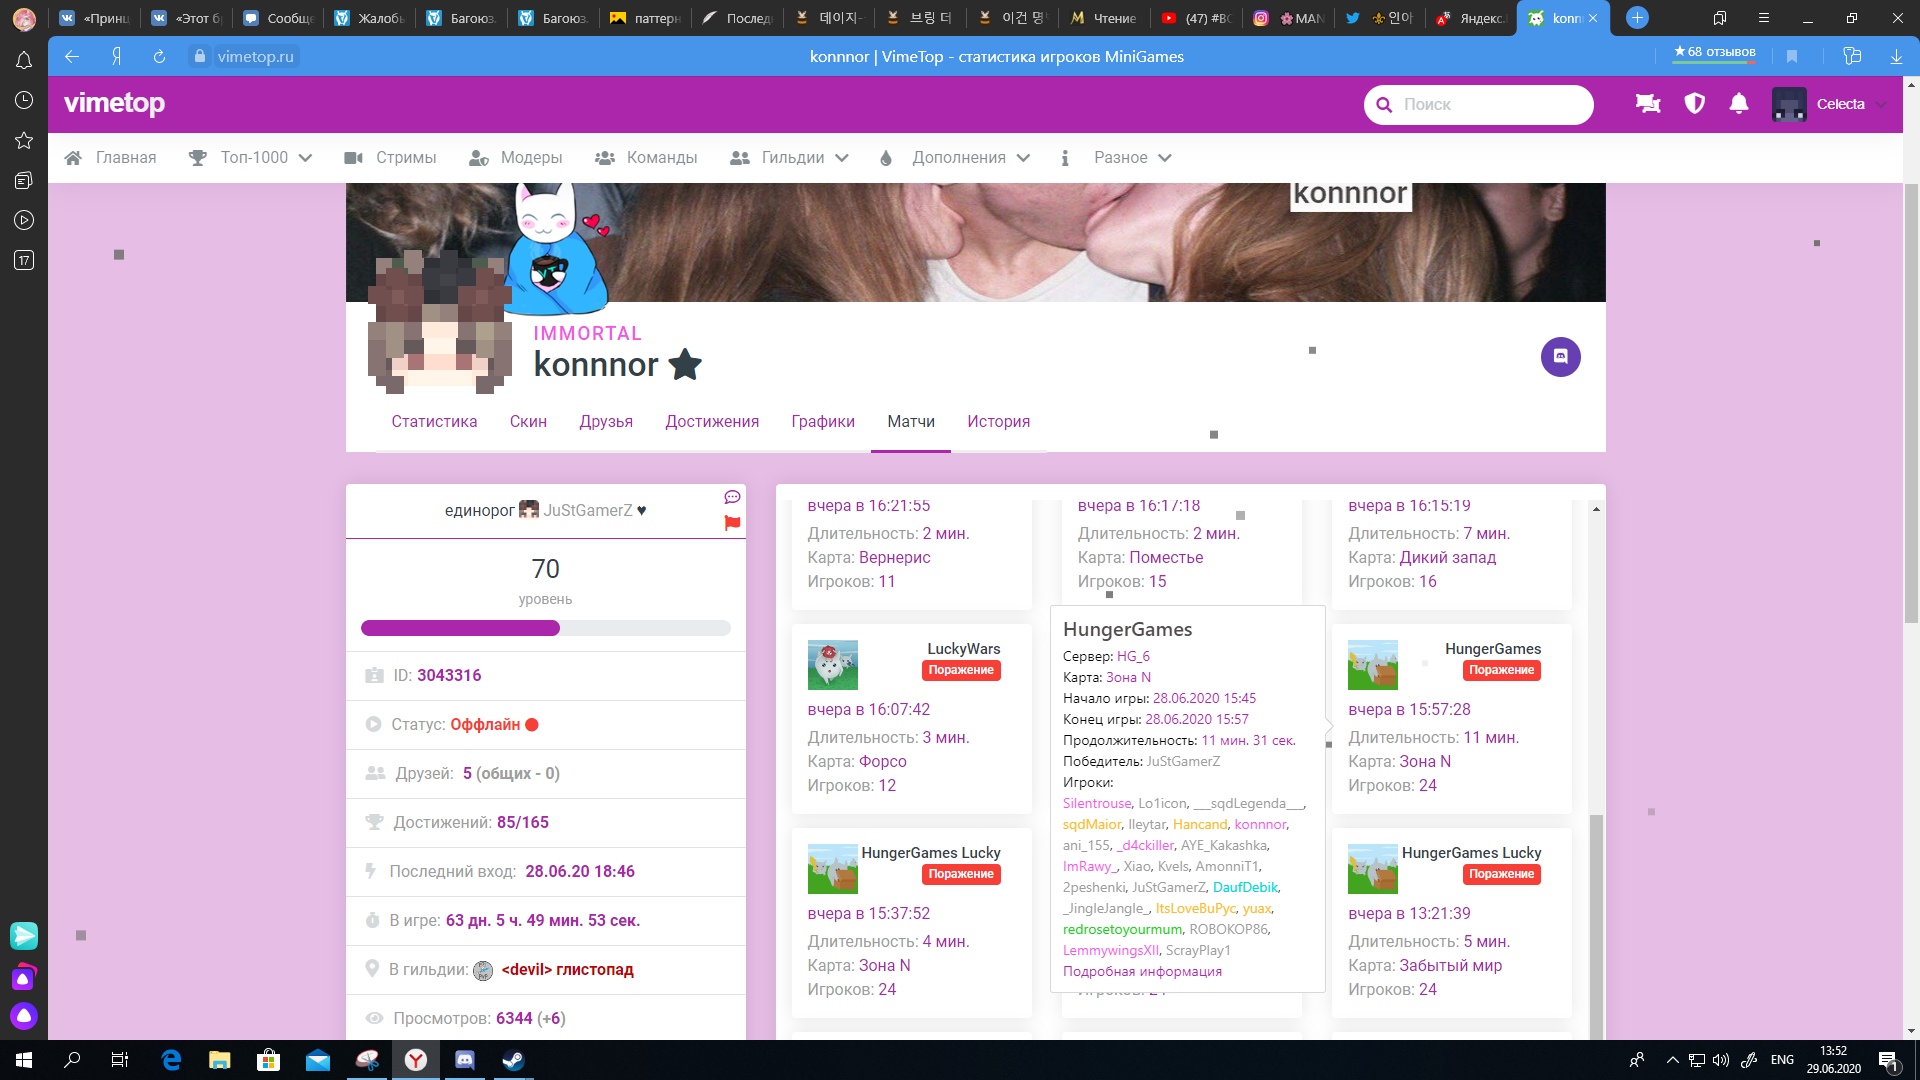The width and height of the screenshot is (1920, 1080).
Task: Open Steam from Windows taskbar
Action: [513, 1060]
